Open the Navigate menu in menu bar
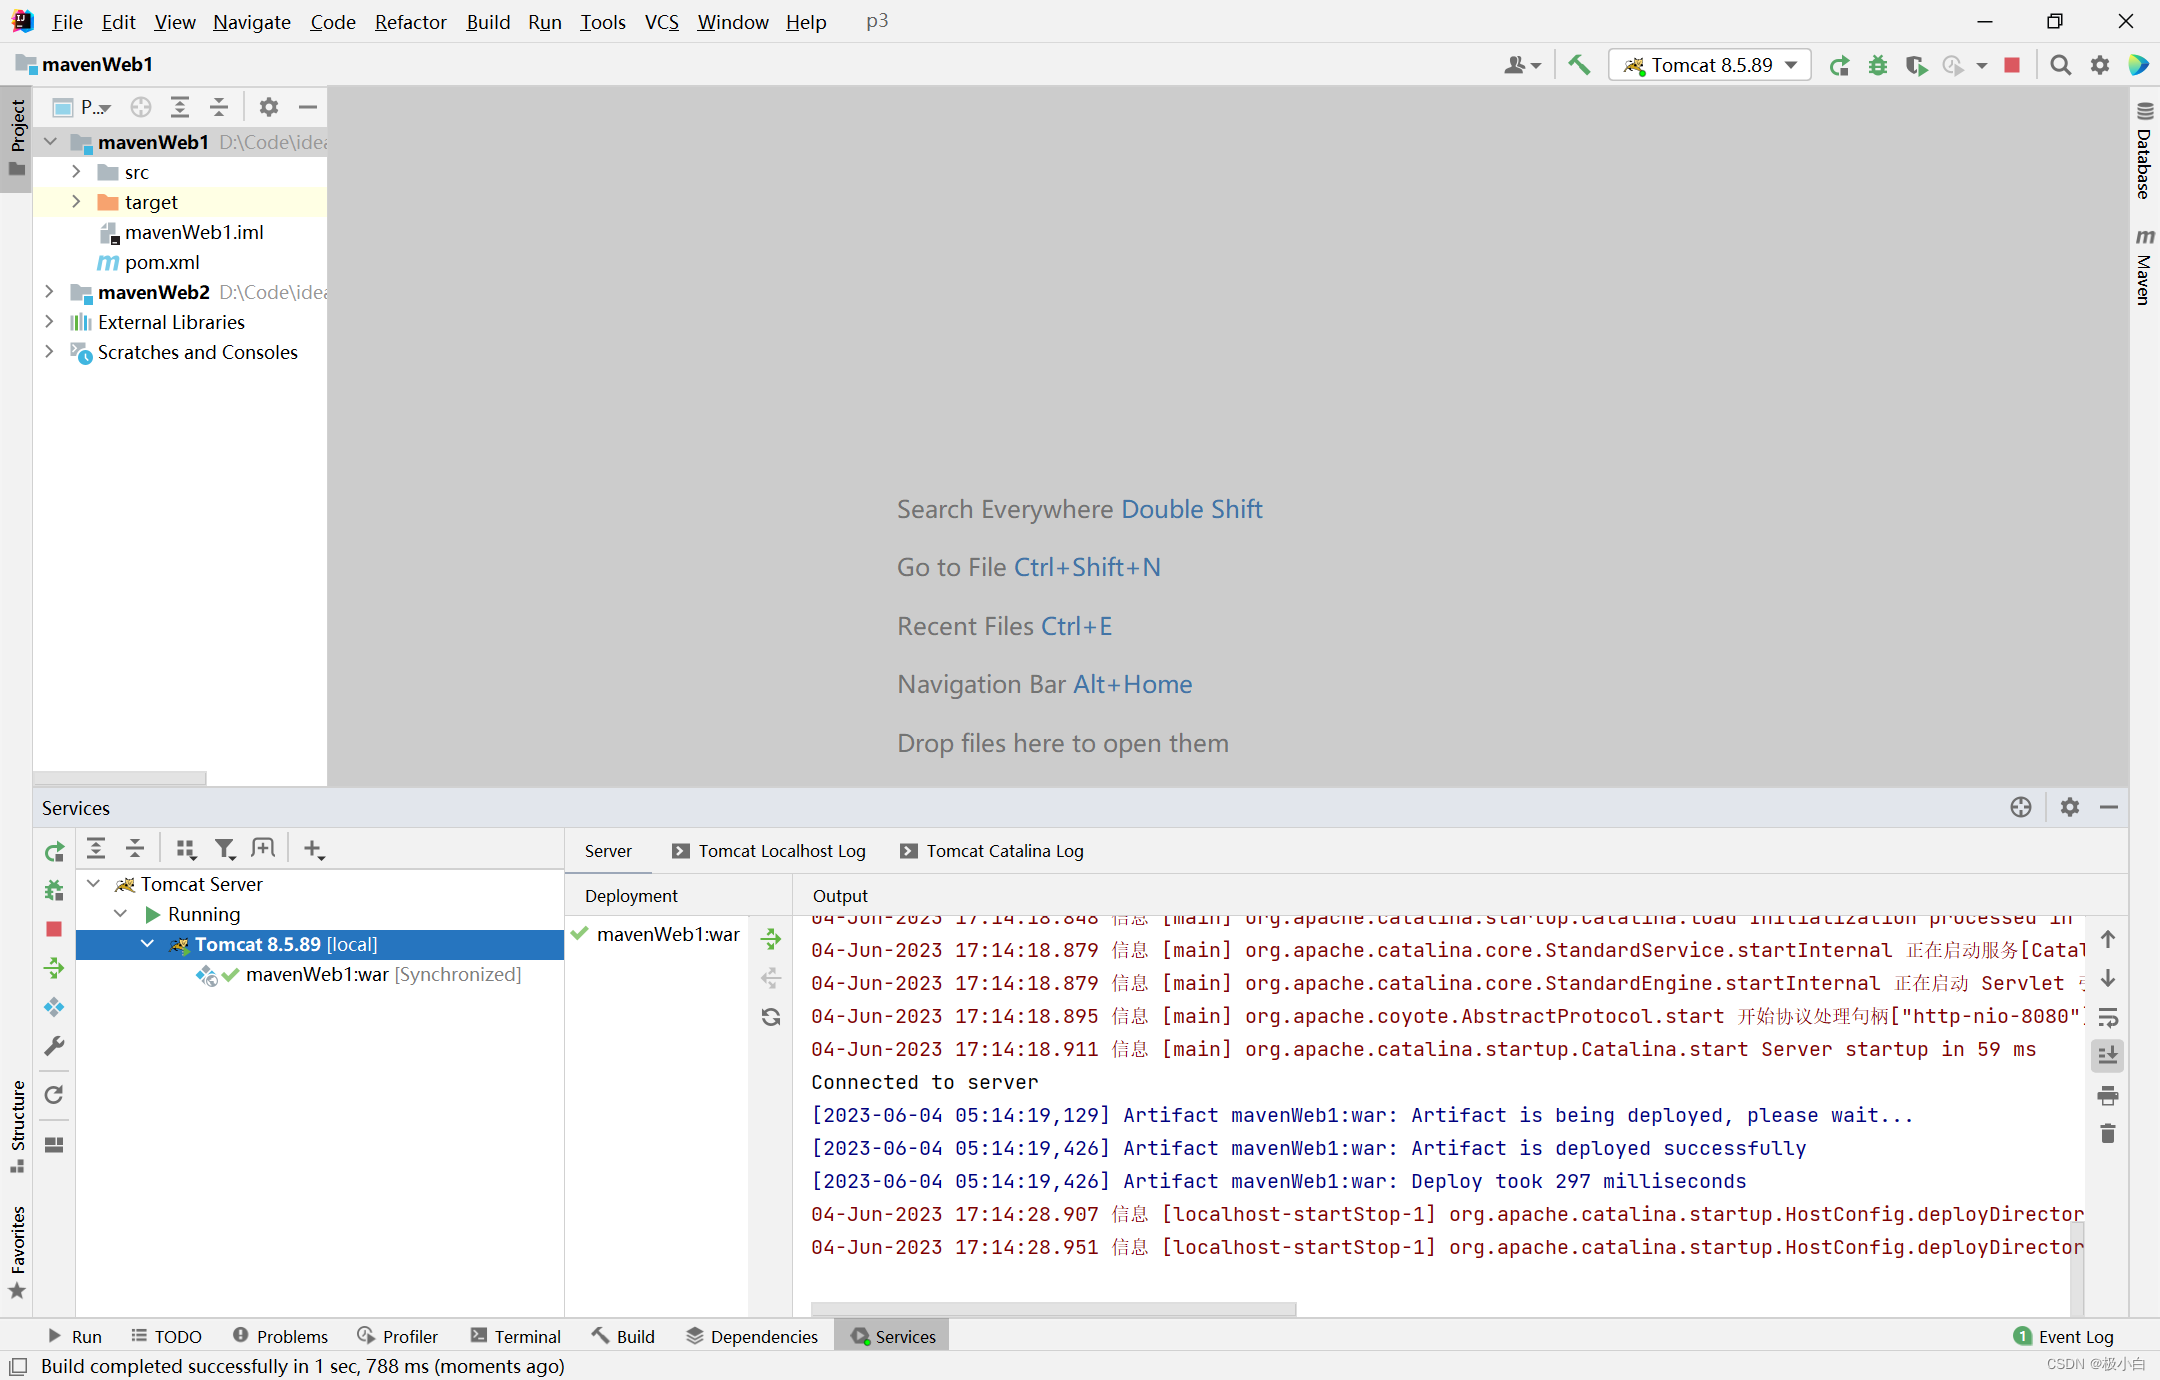This screenshot has width=2160, height=1380. (250, 20)
